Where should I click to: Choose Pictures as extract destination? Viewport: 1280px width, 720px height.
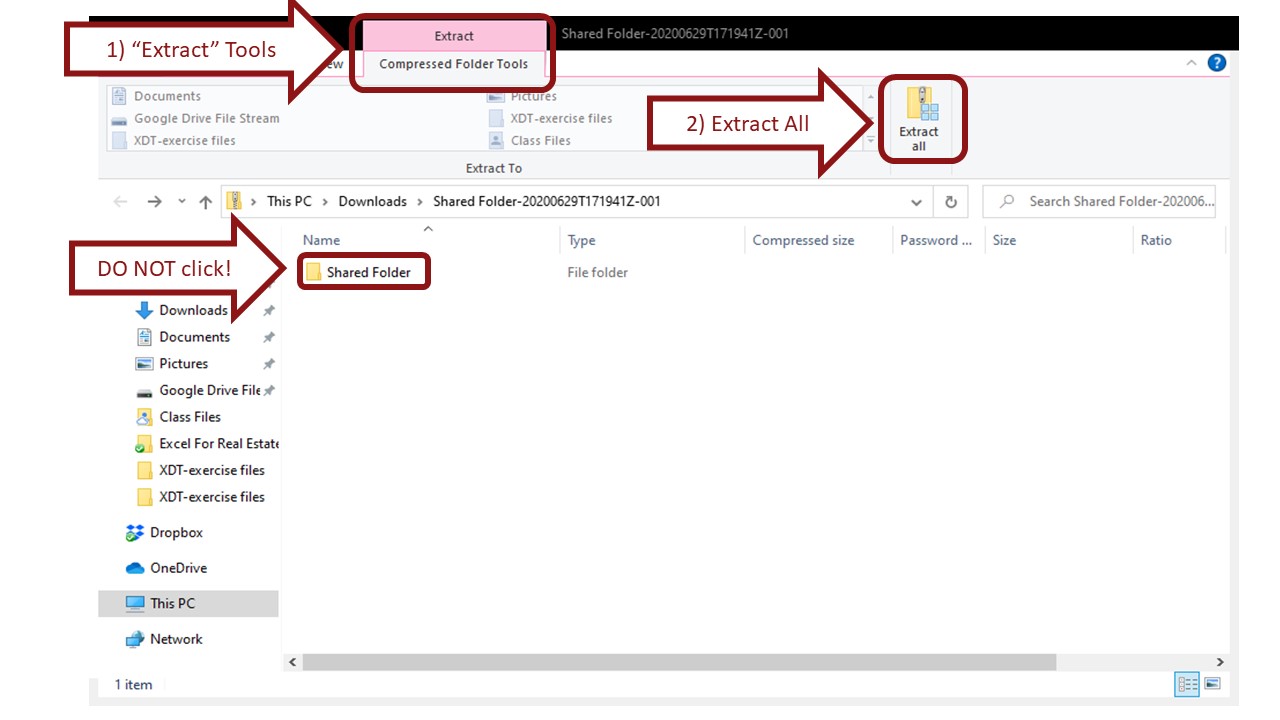click(523, 96)
